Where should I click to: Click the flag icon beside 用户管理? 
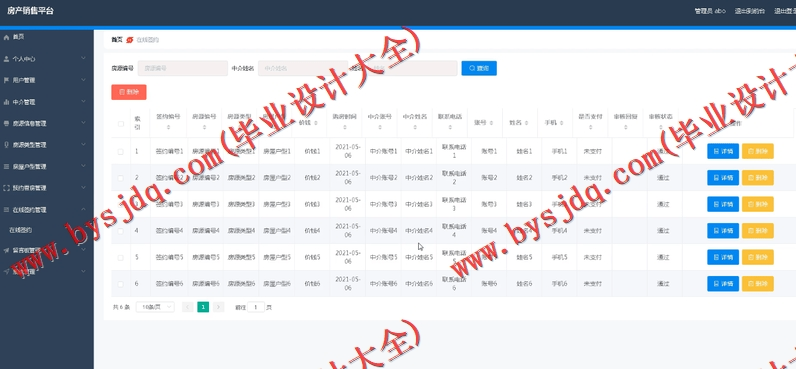click(x=6, y=80)
